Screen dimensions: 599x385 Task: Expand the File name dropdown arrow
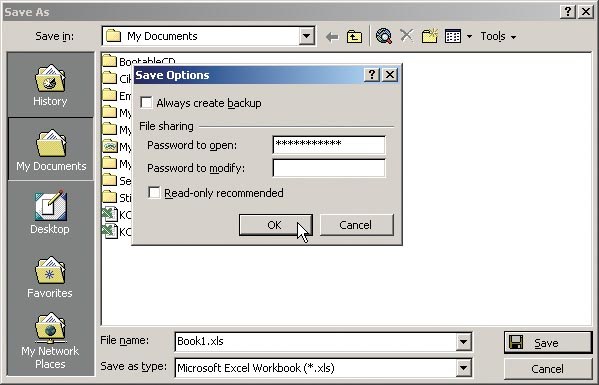(463, 341)
